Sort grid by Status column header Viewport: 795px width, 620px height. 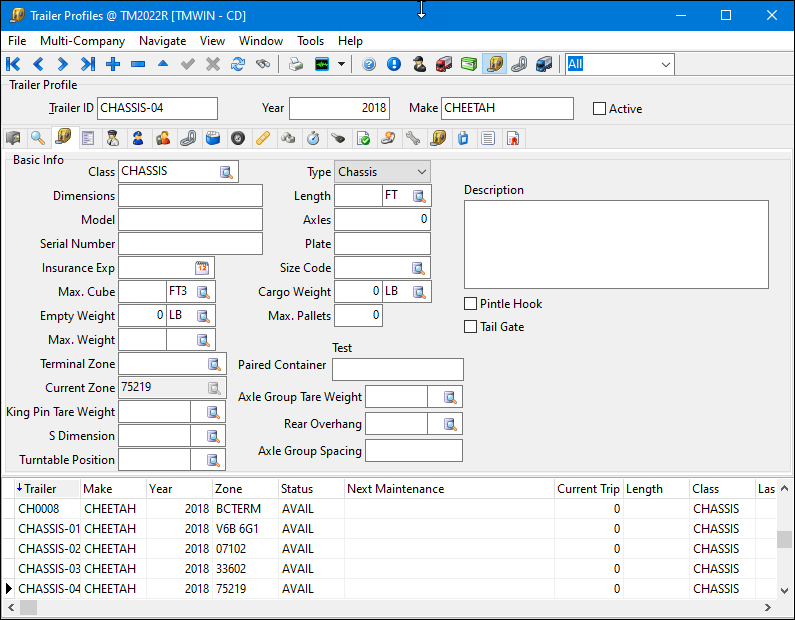297,489
